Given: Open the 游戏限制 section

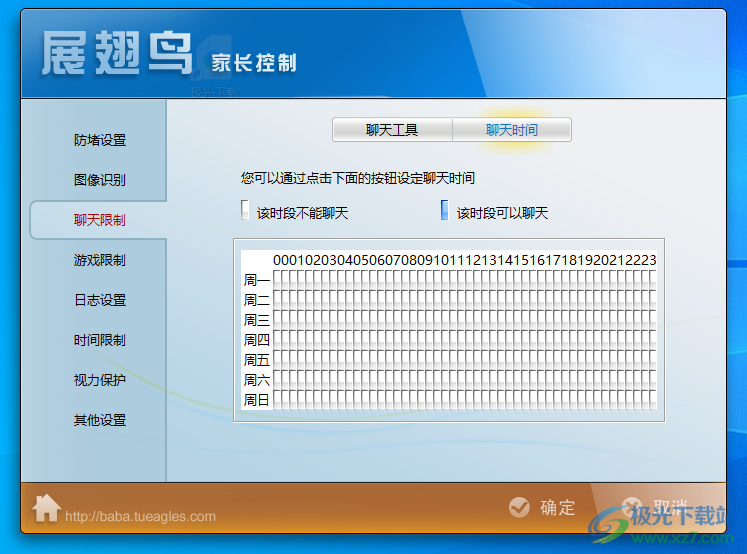Looking at the screenshot, I should [x=99, y=260].
